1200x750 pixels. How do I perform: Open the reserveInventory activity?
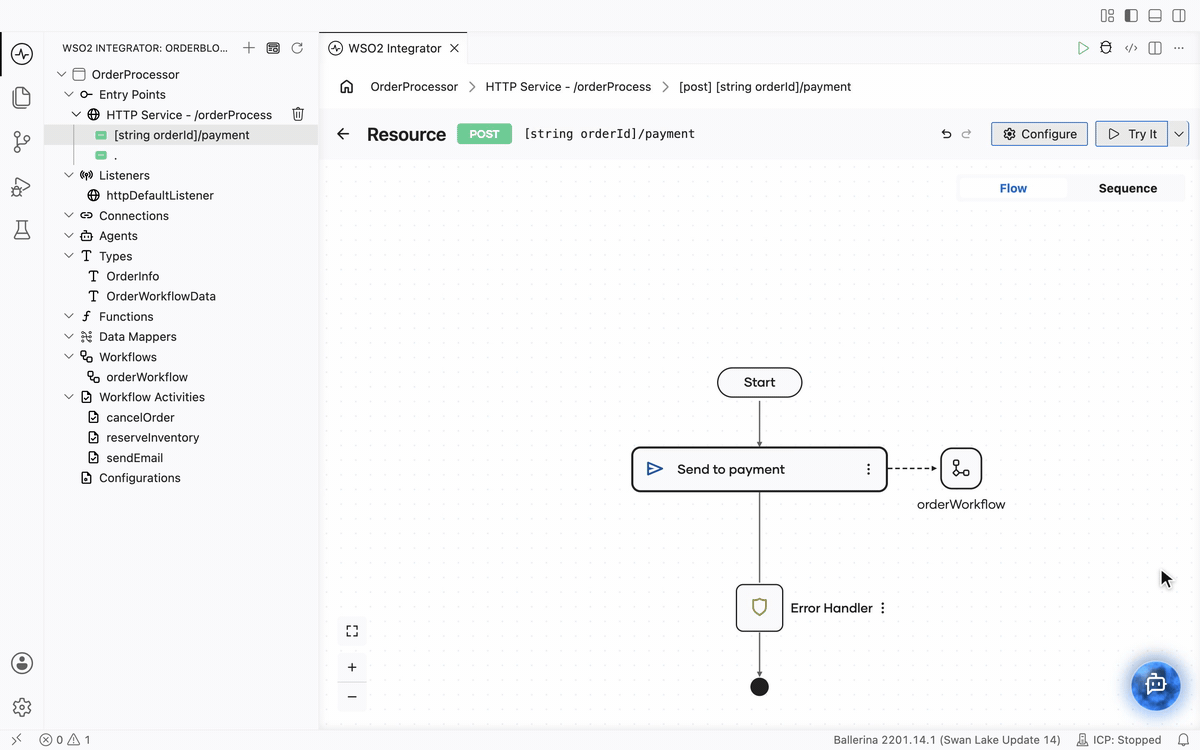[x=153, y=438]
